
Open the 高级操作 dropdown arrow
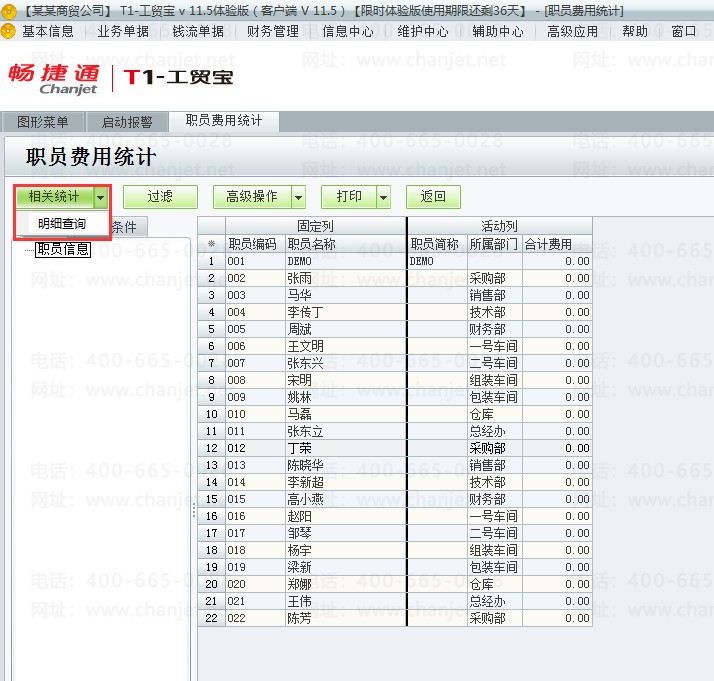tap(299, 197)
